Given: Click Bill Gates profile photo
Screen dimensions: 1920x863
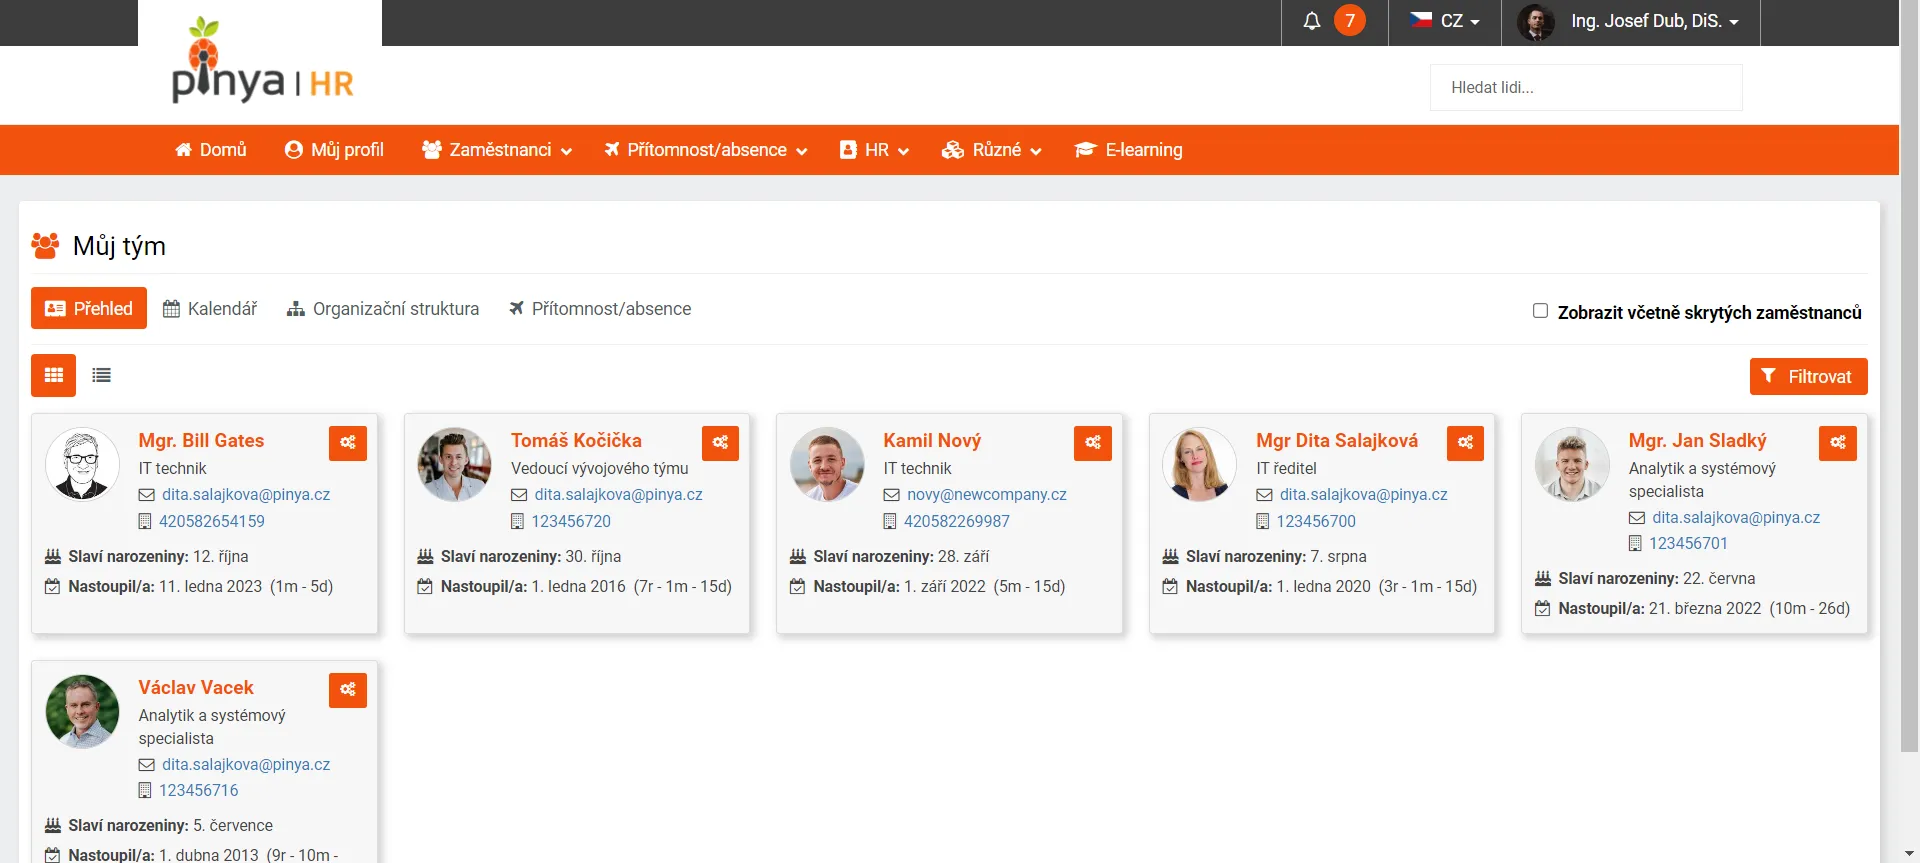Looking at the screenshot, I should (x=82, y=464).
